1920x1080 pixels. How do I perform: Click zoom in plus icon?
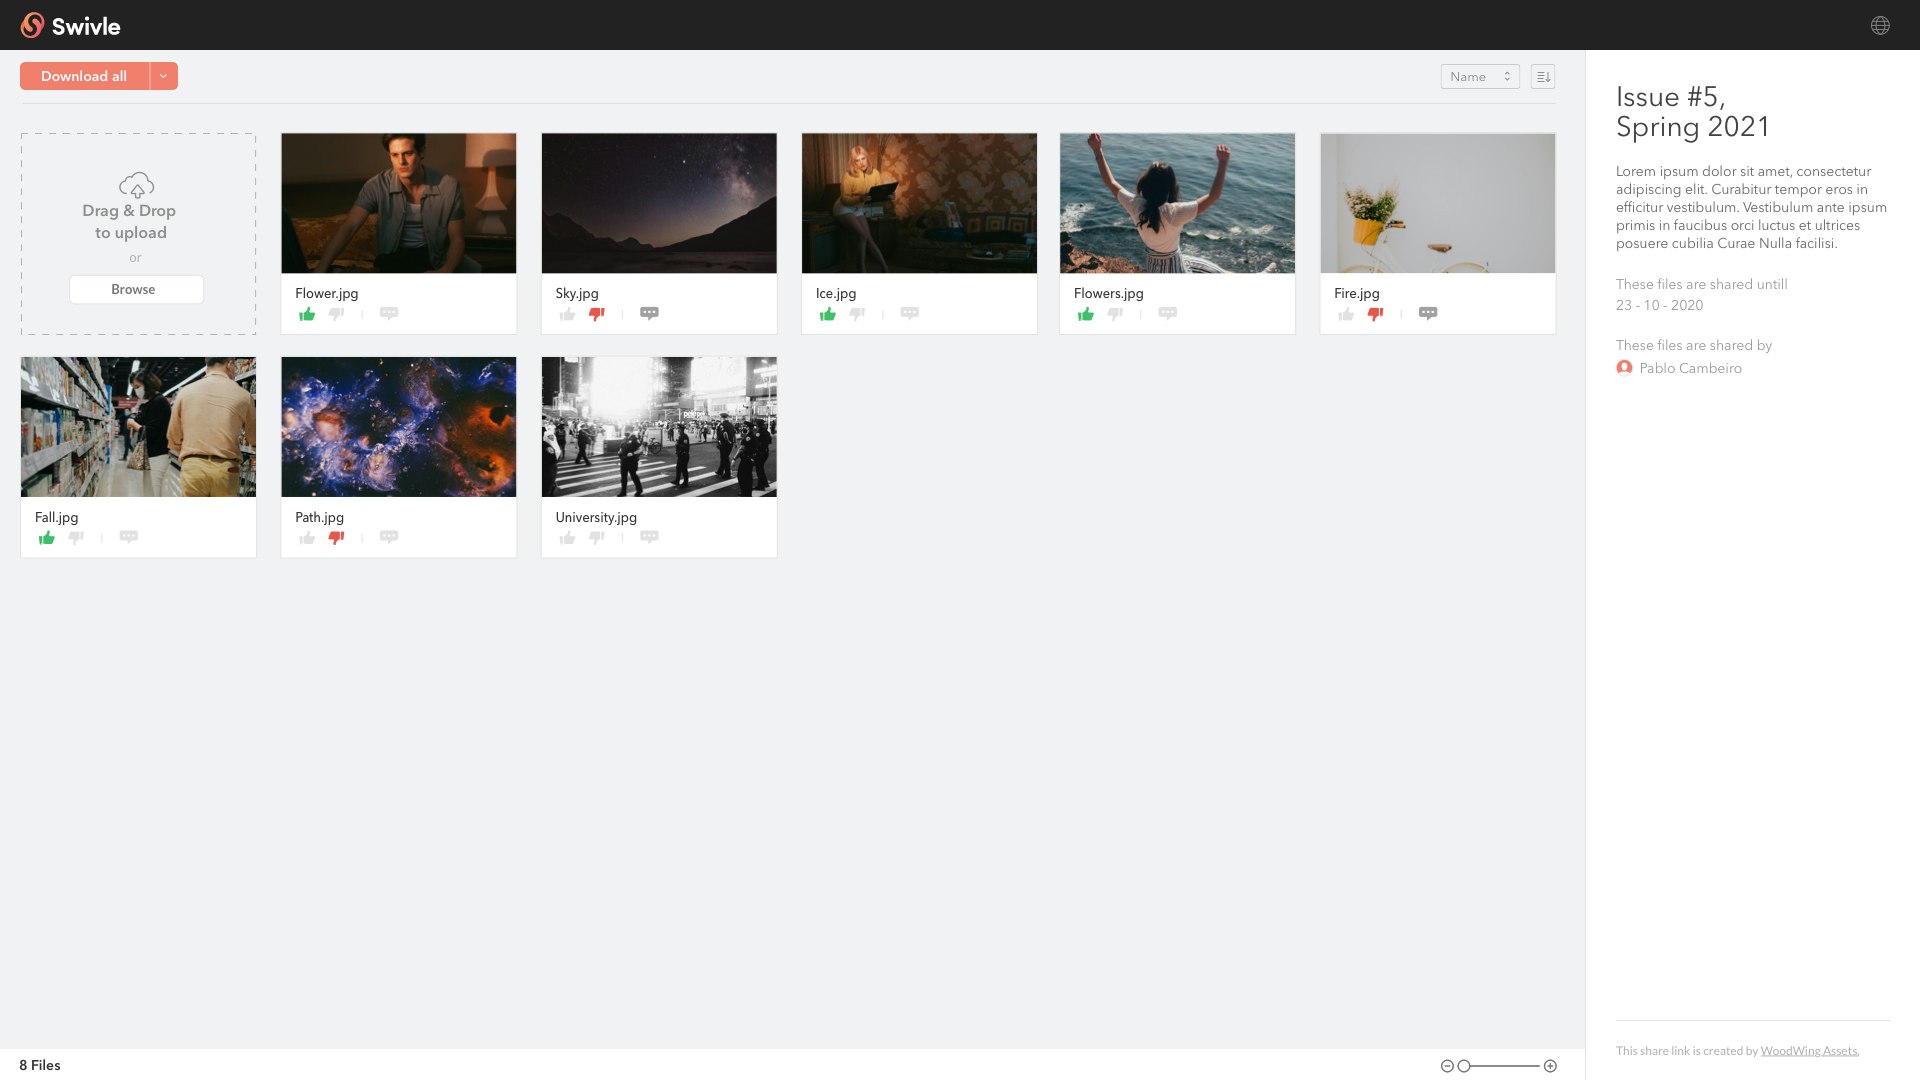coord(1550,1066)
